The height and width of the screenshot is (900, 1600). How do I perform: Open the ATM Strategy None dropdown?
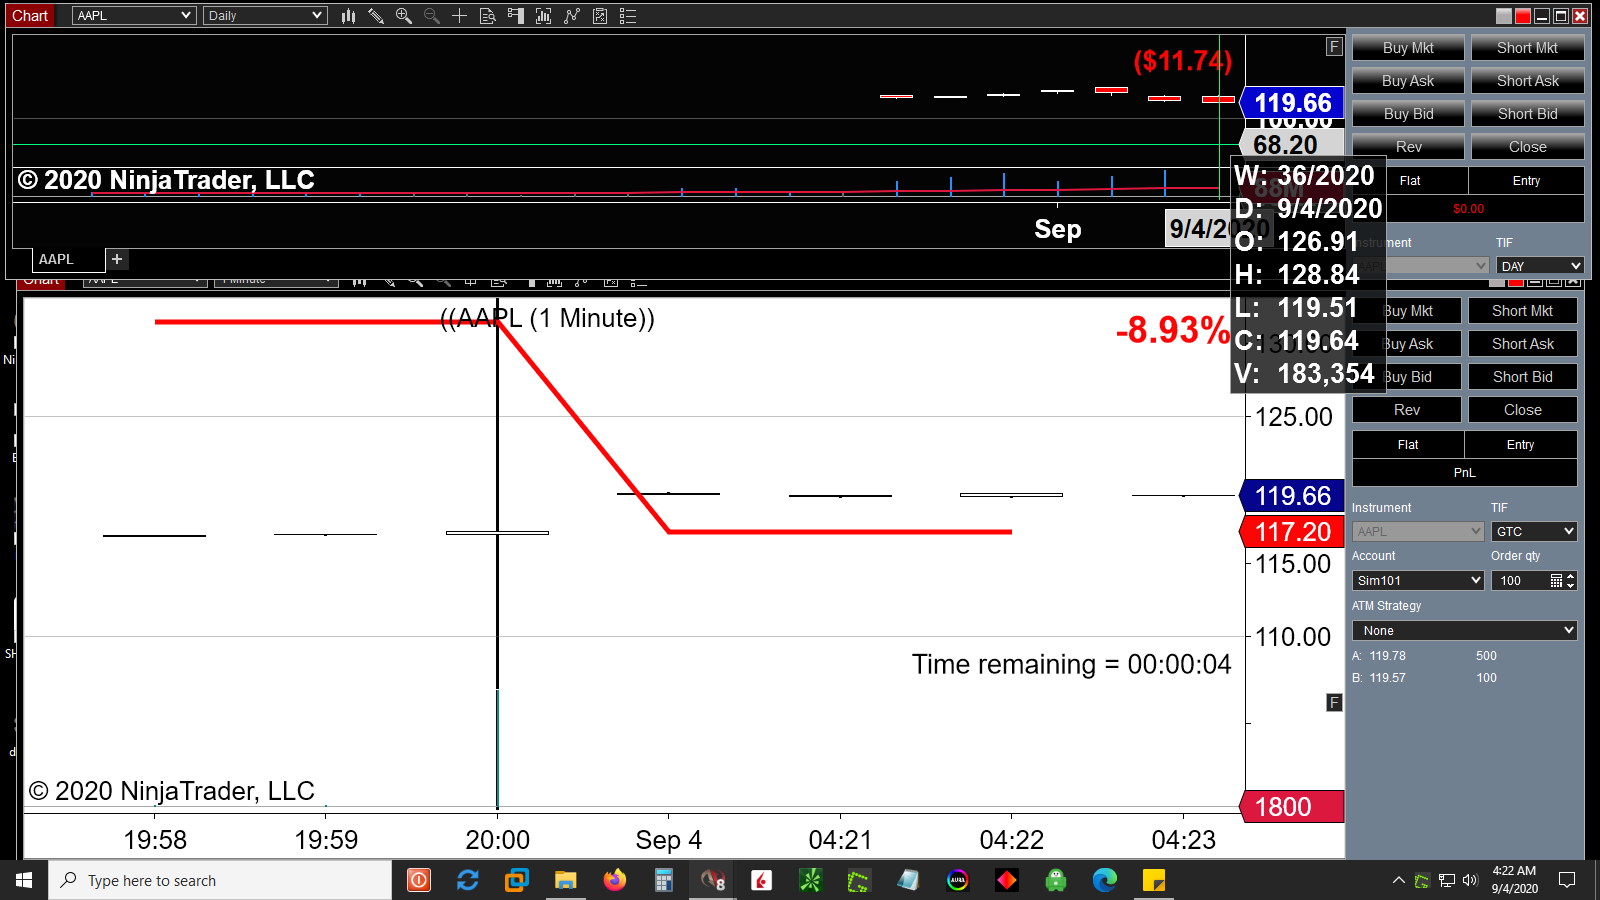[1465, 631]
